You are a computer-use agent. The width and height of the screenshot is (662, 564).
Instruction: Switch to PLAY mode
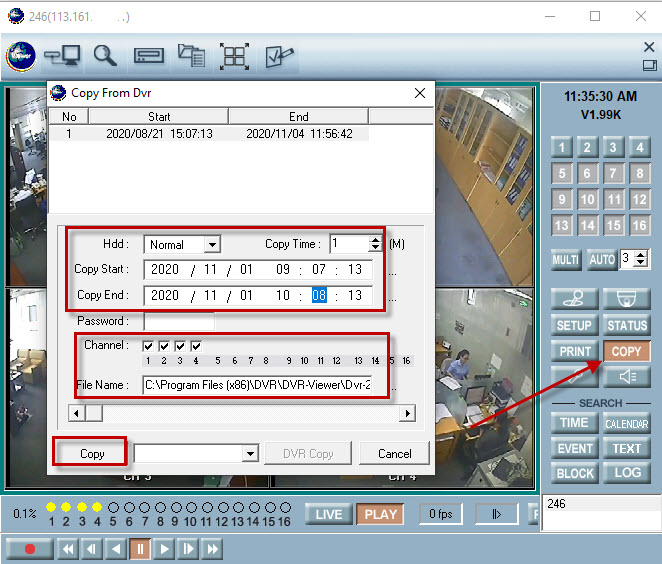click(x=380, y=514)
